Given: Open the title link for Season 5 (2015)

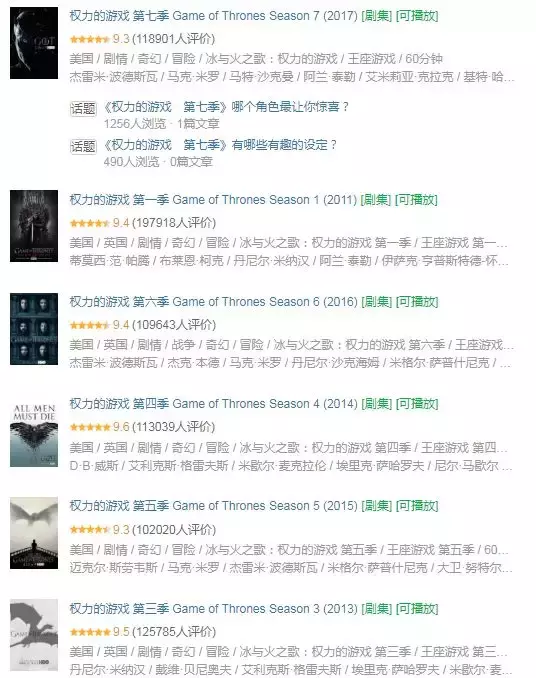Looking at the screenshot, I should [x=214, y=506].
